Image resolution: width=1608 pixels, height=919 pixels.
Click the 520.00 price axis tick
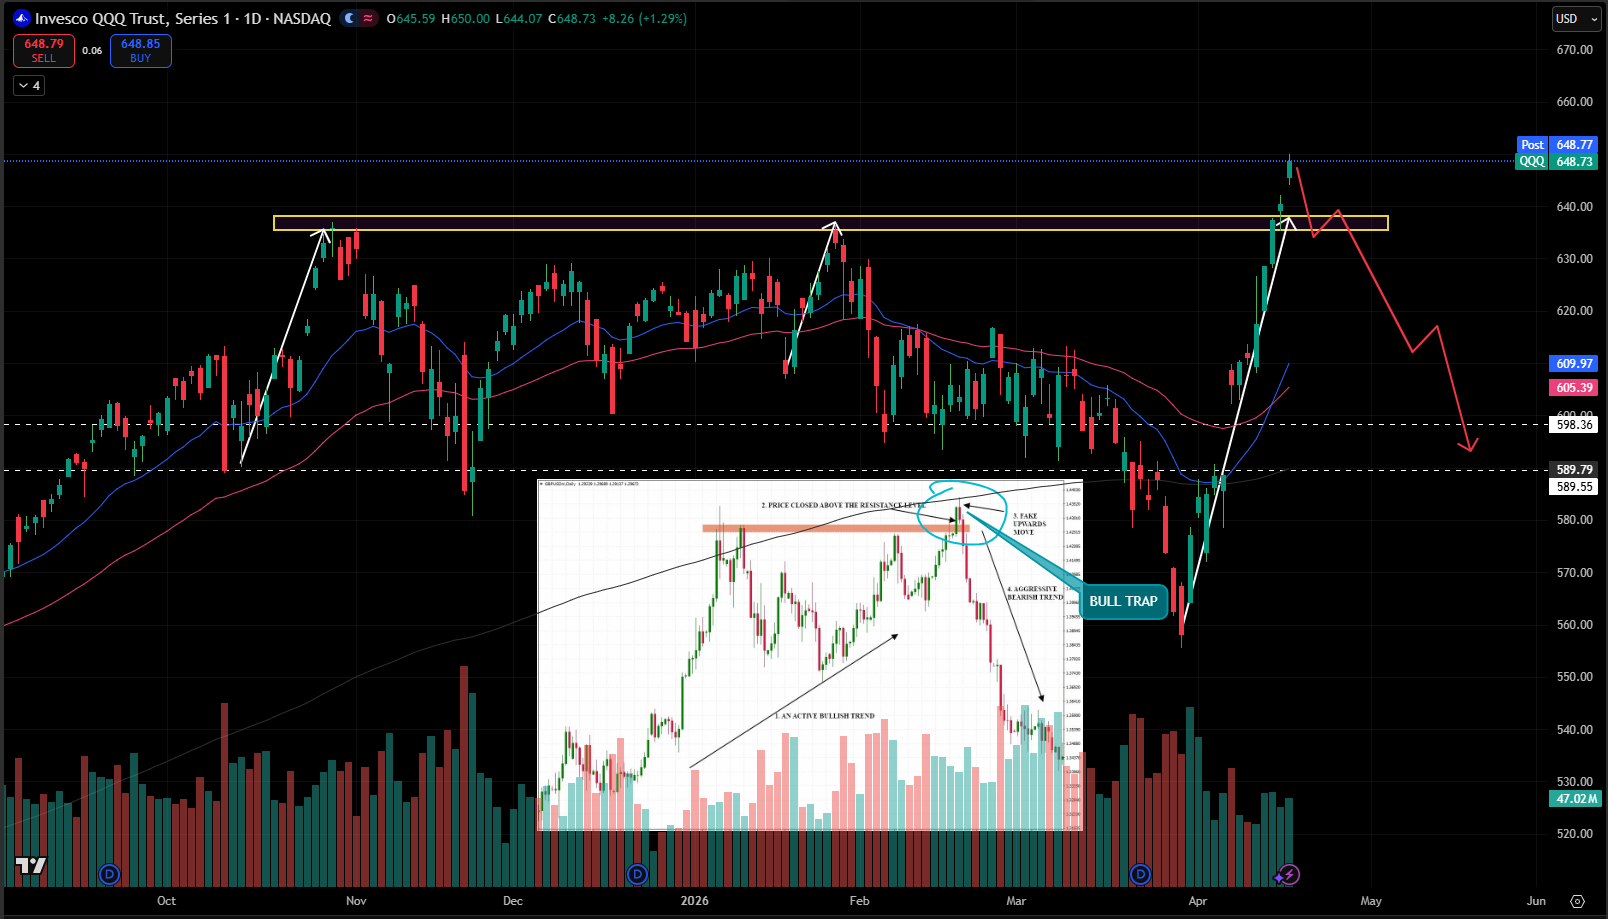tap(1575, 834)
